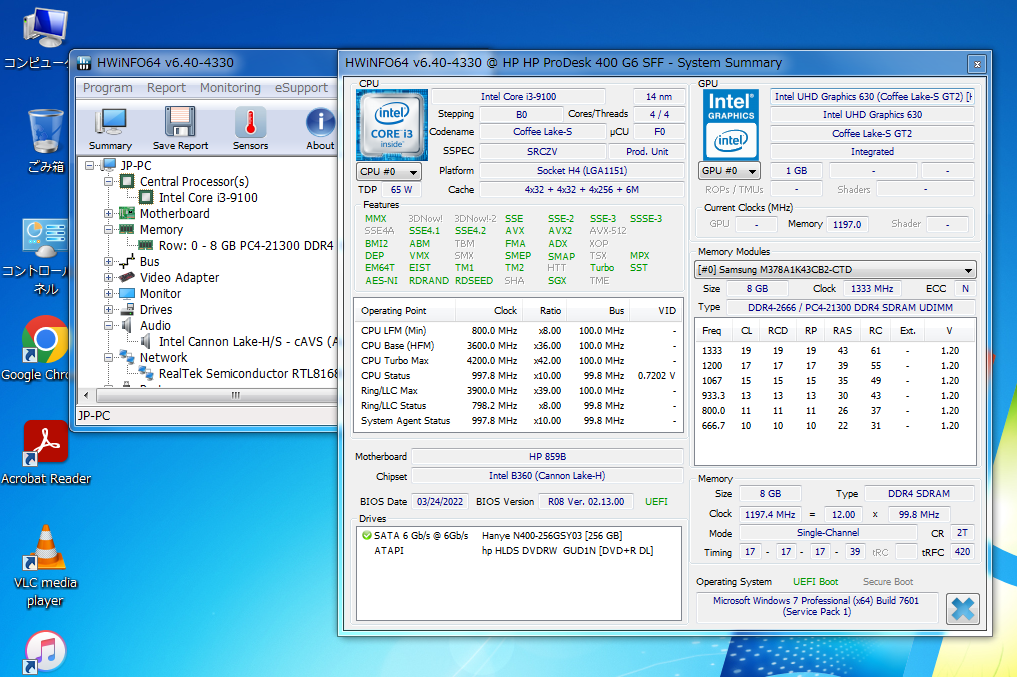Open the Program menu
1017x677 pixels.
[107, 88]
